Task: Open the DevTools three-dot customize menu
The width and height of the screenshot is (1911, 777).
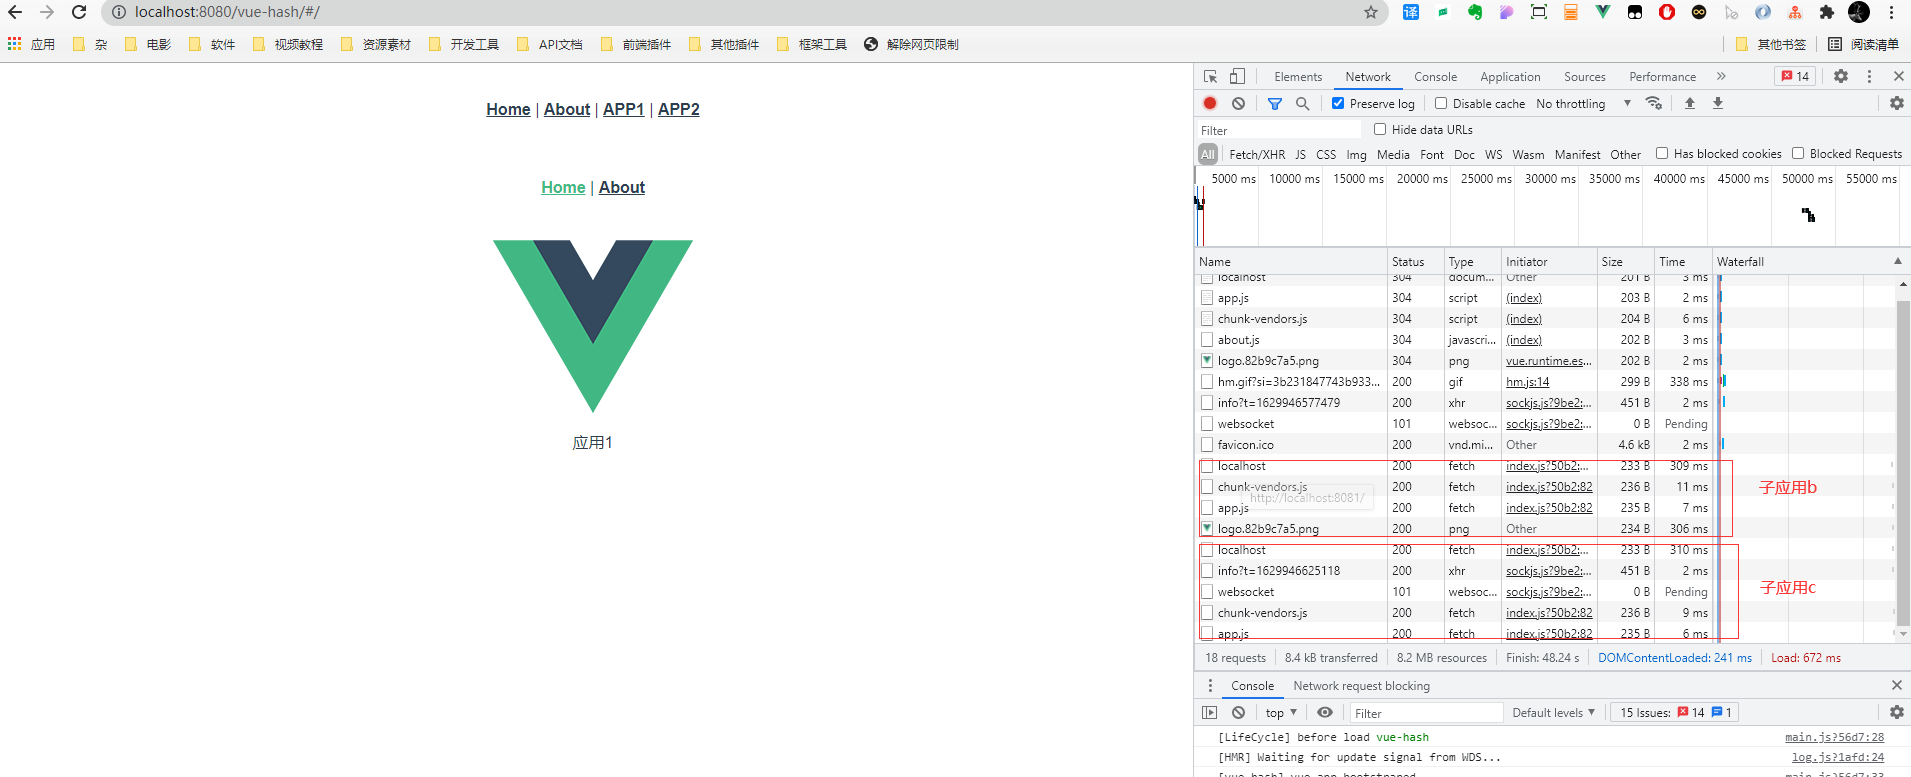Action: pyautogui.click(x=1869, y=76)
